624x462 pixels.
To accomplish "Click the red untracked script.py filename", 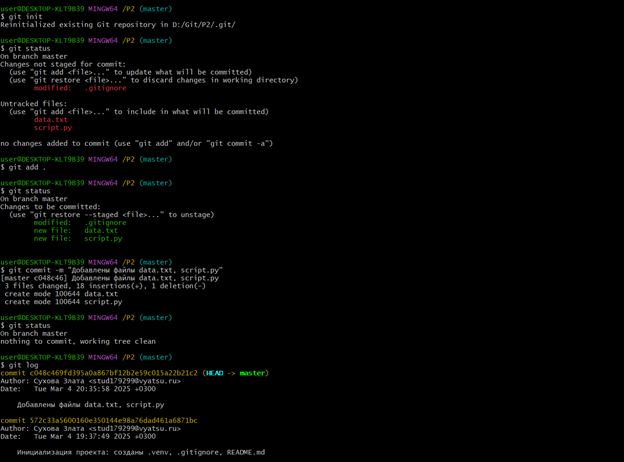I will [53, 128].
